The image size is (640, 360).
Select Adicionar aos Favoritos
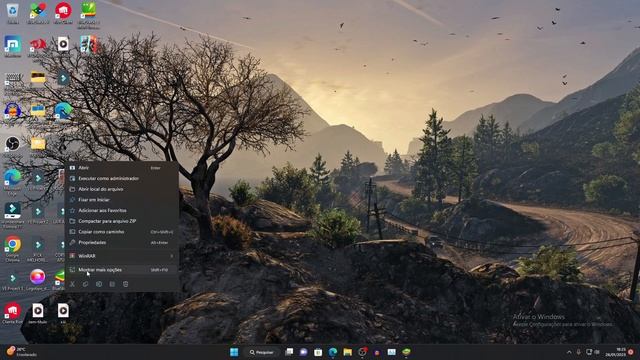coord(121,210)
